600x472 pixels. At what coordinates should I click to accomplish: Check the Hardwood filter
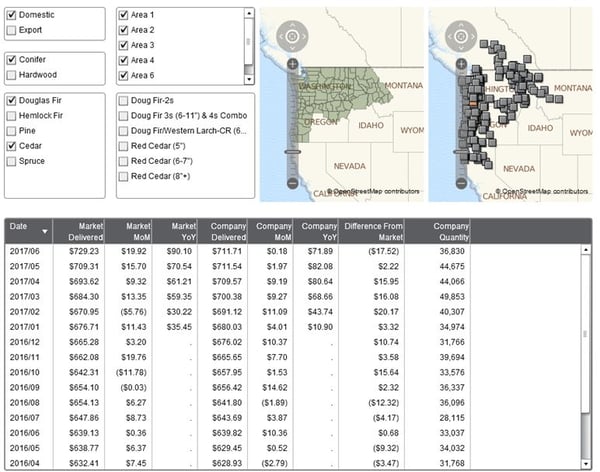[11, 75]
